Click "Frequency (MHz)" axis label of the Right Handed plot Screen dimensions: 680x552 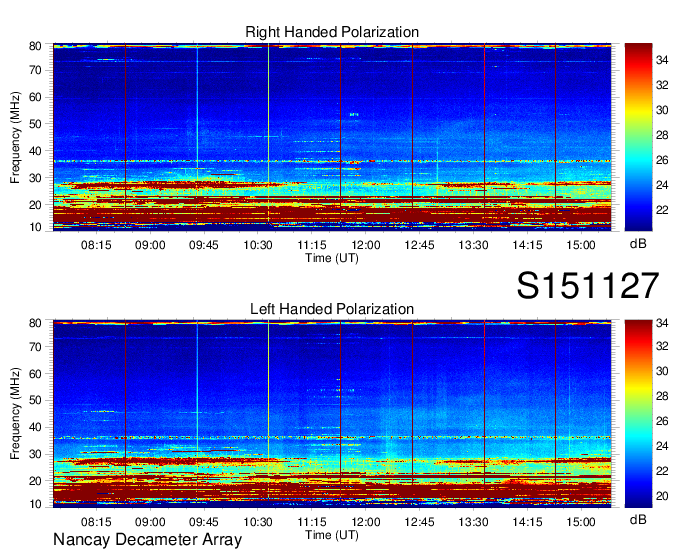pyautogui.click(x=15, y=137)
